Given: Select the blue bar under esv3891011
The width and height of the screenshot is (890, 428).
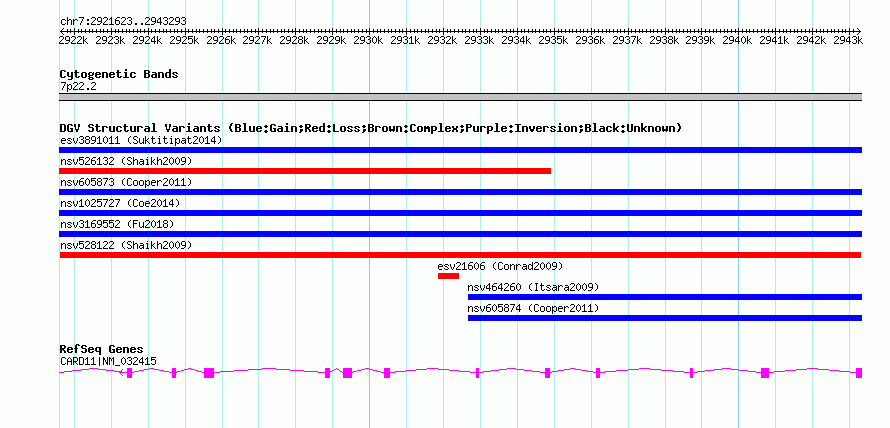Looking at the screenshot, I should click(x=460, y=150).
